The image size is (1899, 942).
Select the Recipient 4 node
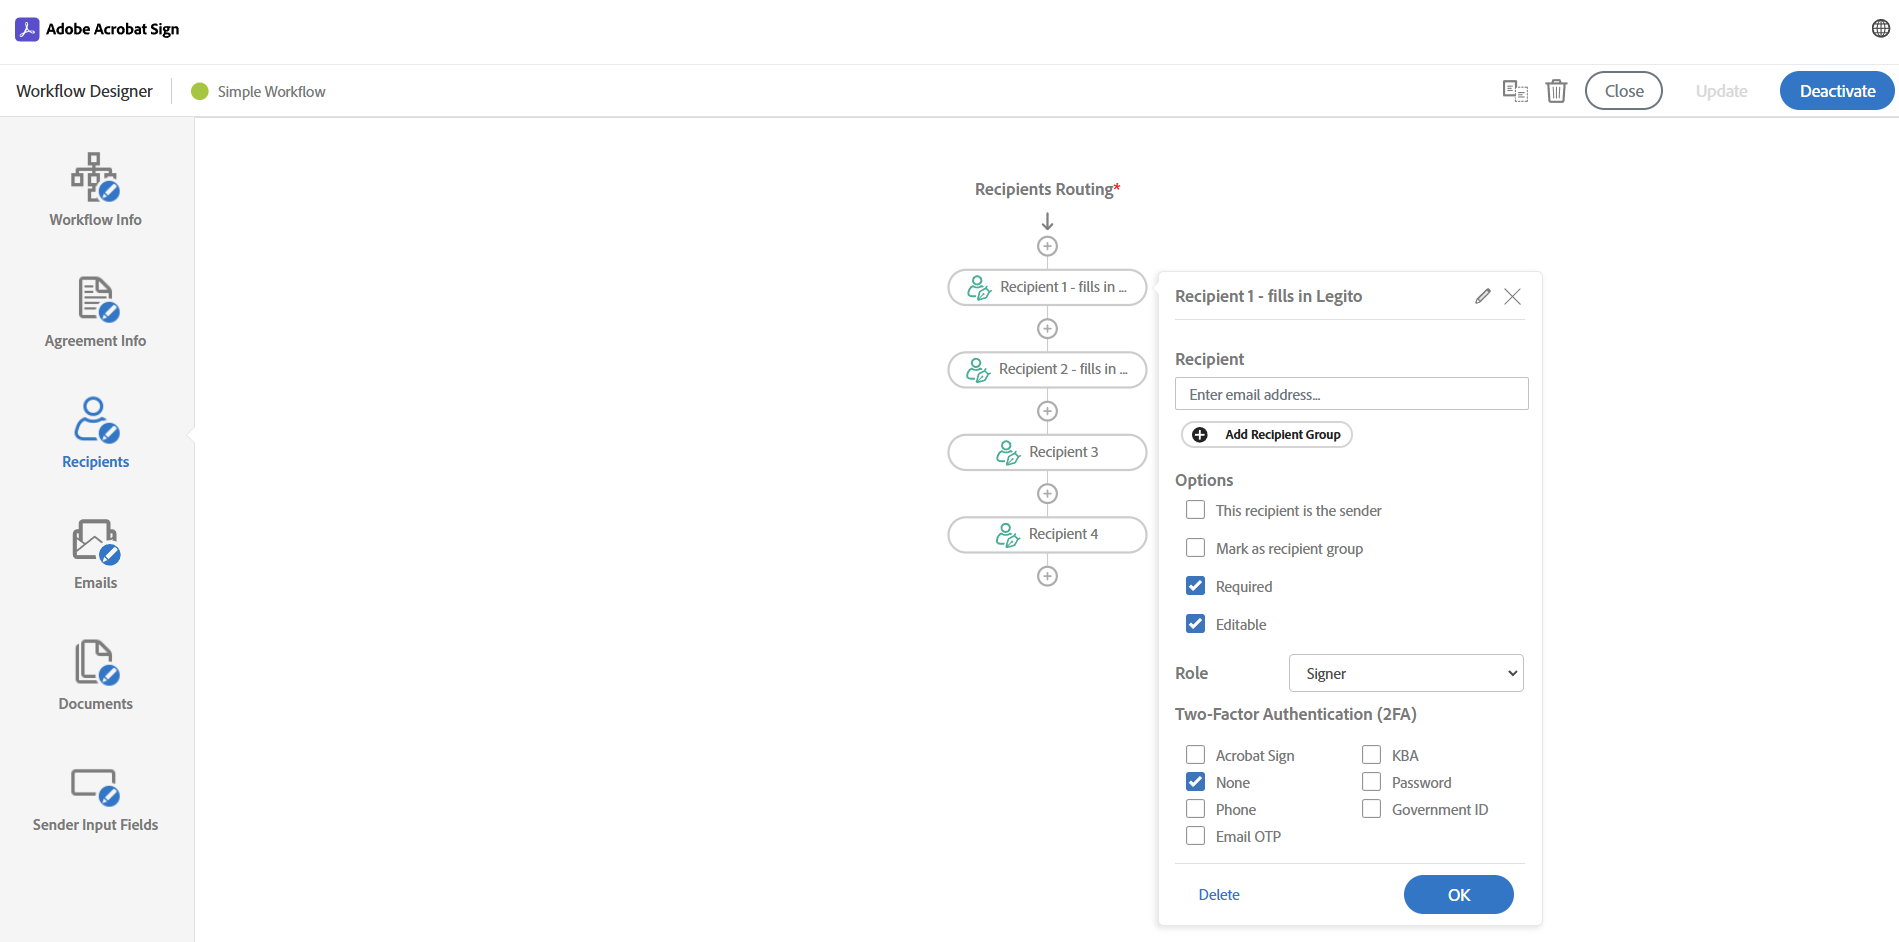(1047, 534)
